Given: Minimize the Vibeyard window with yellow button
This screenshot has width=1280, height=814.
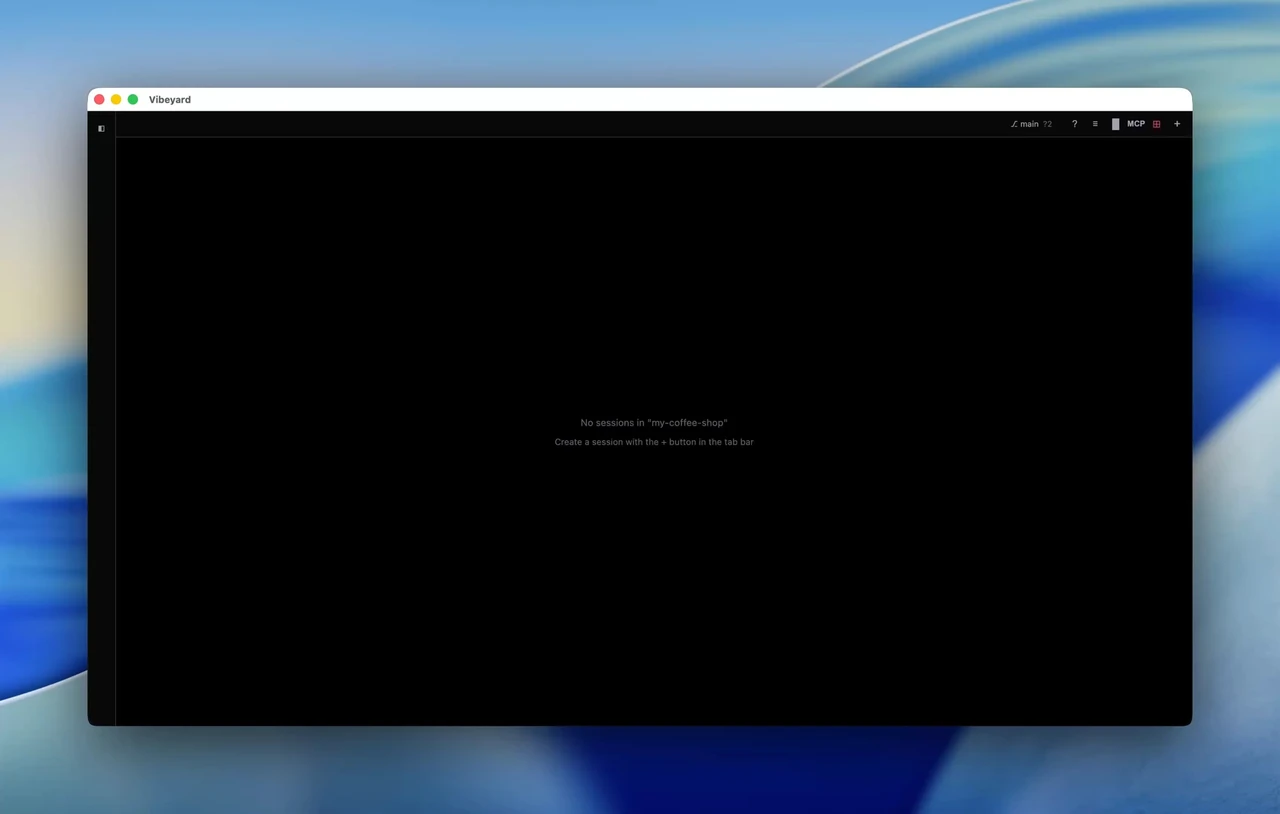Looking at the screenshot, I should pyautogui.click(x=116, y=99).
